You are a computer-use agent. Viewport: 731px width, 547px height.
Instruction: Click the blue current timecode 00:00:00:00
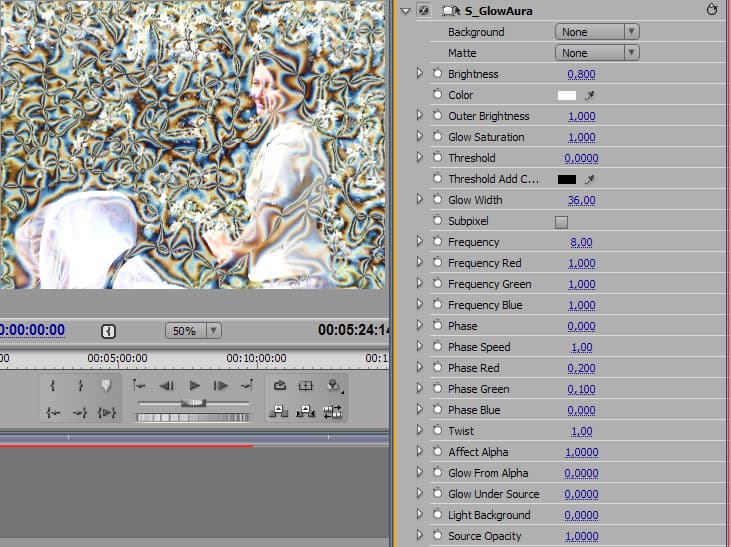tap(32, 330)
